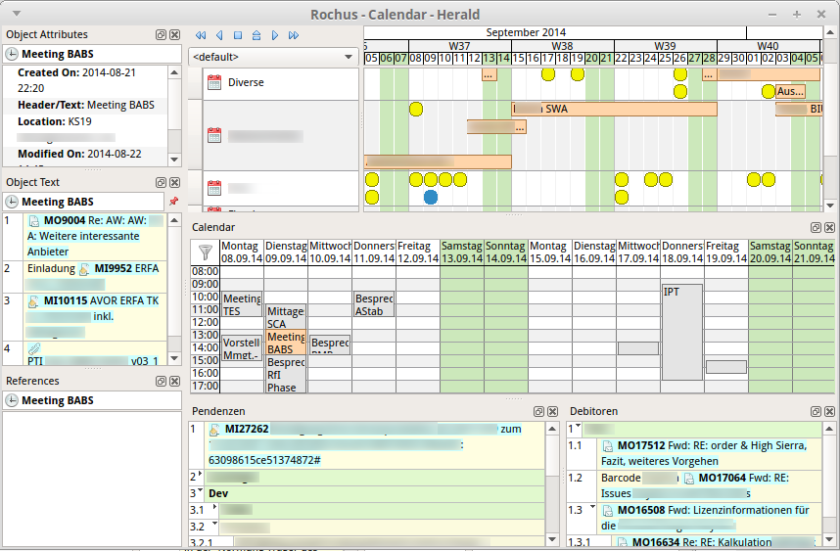This screenshot has width=840, height=551.
Task: Click Montag 08.09.14 column header
Action: click(242, 252)
